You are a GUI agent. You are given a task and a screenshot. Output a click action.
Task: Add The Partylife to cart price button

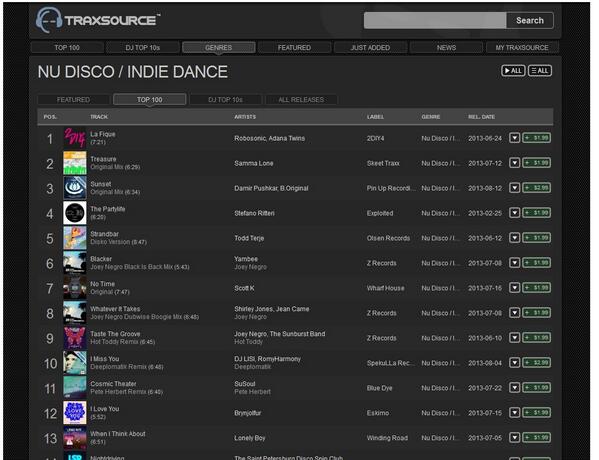(x=536, y=213)
